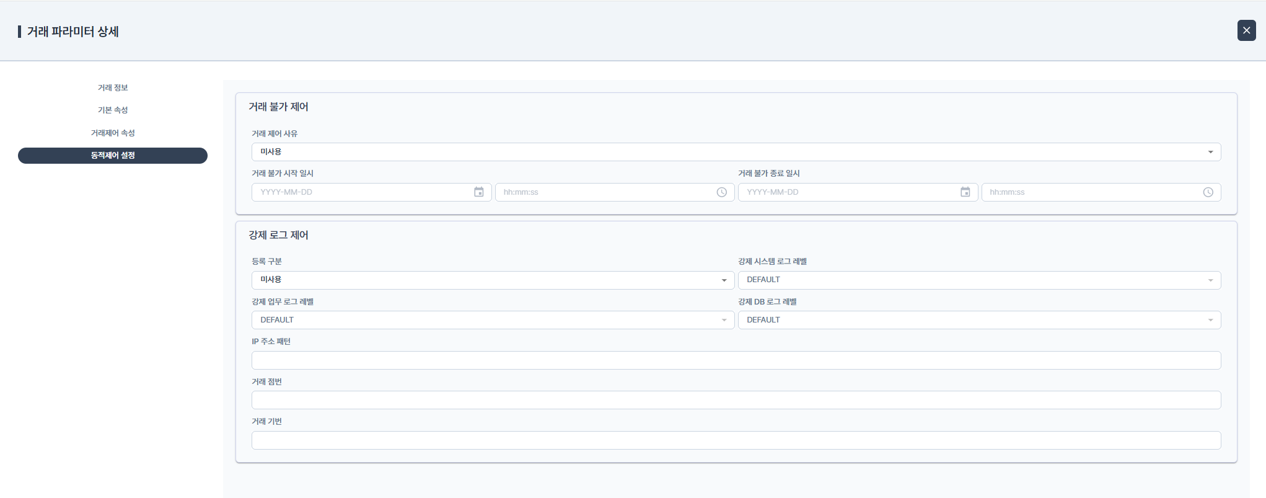The image size is (1266, 498).
Task: Select the 동적제어 설정 section
Action: [113, 155]
